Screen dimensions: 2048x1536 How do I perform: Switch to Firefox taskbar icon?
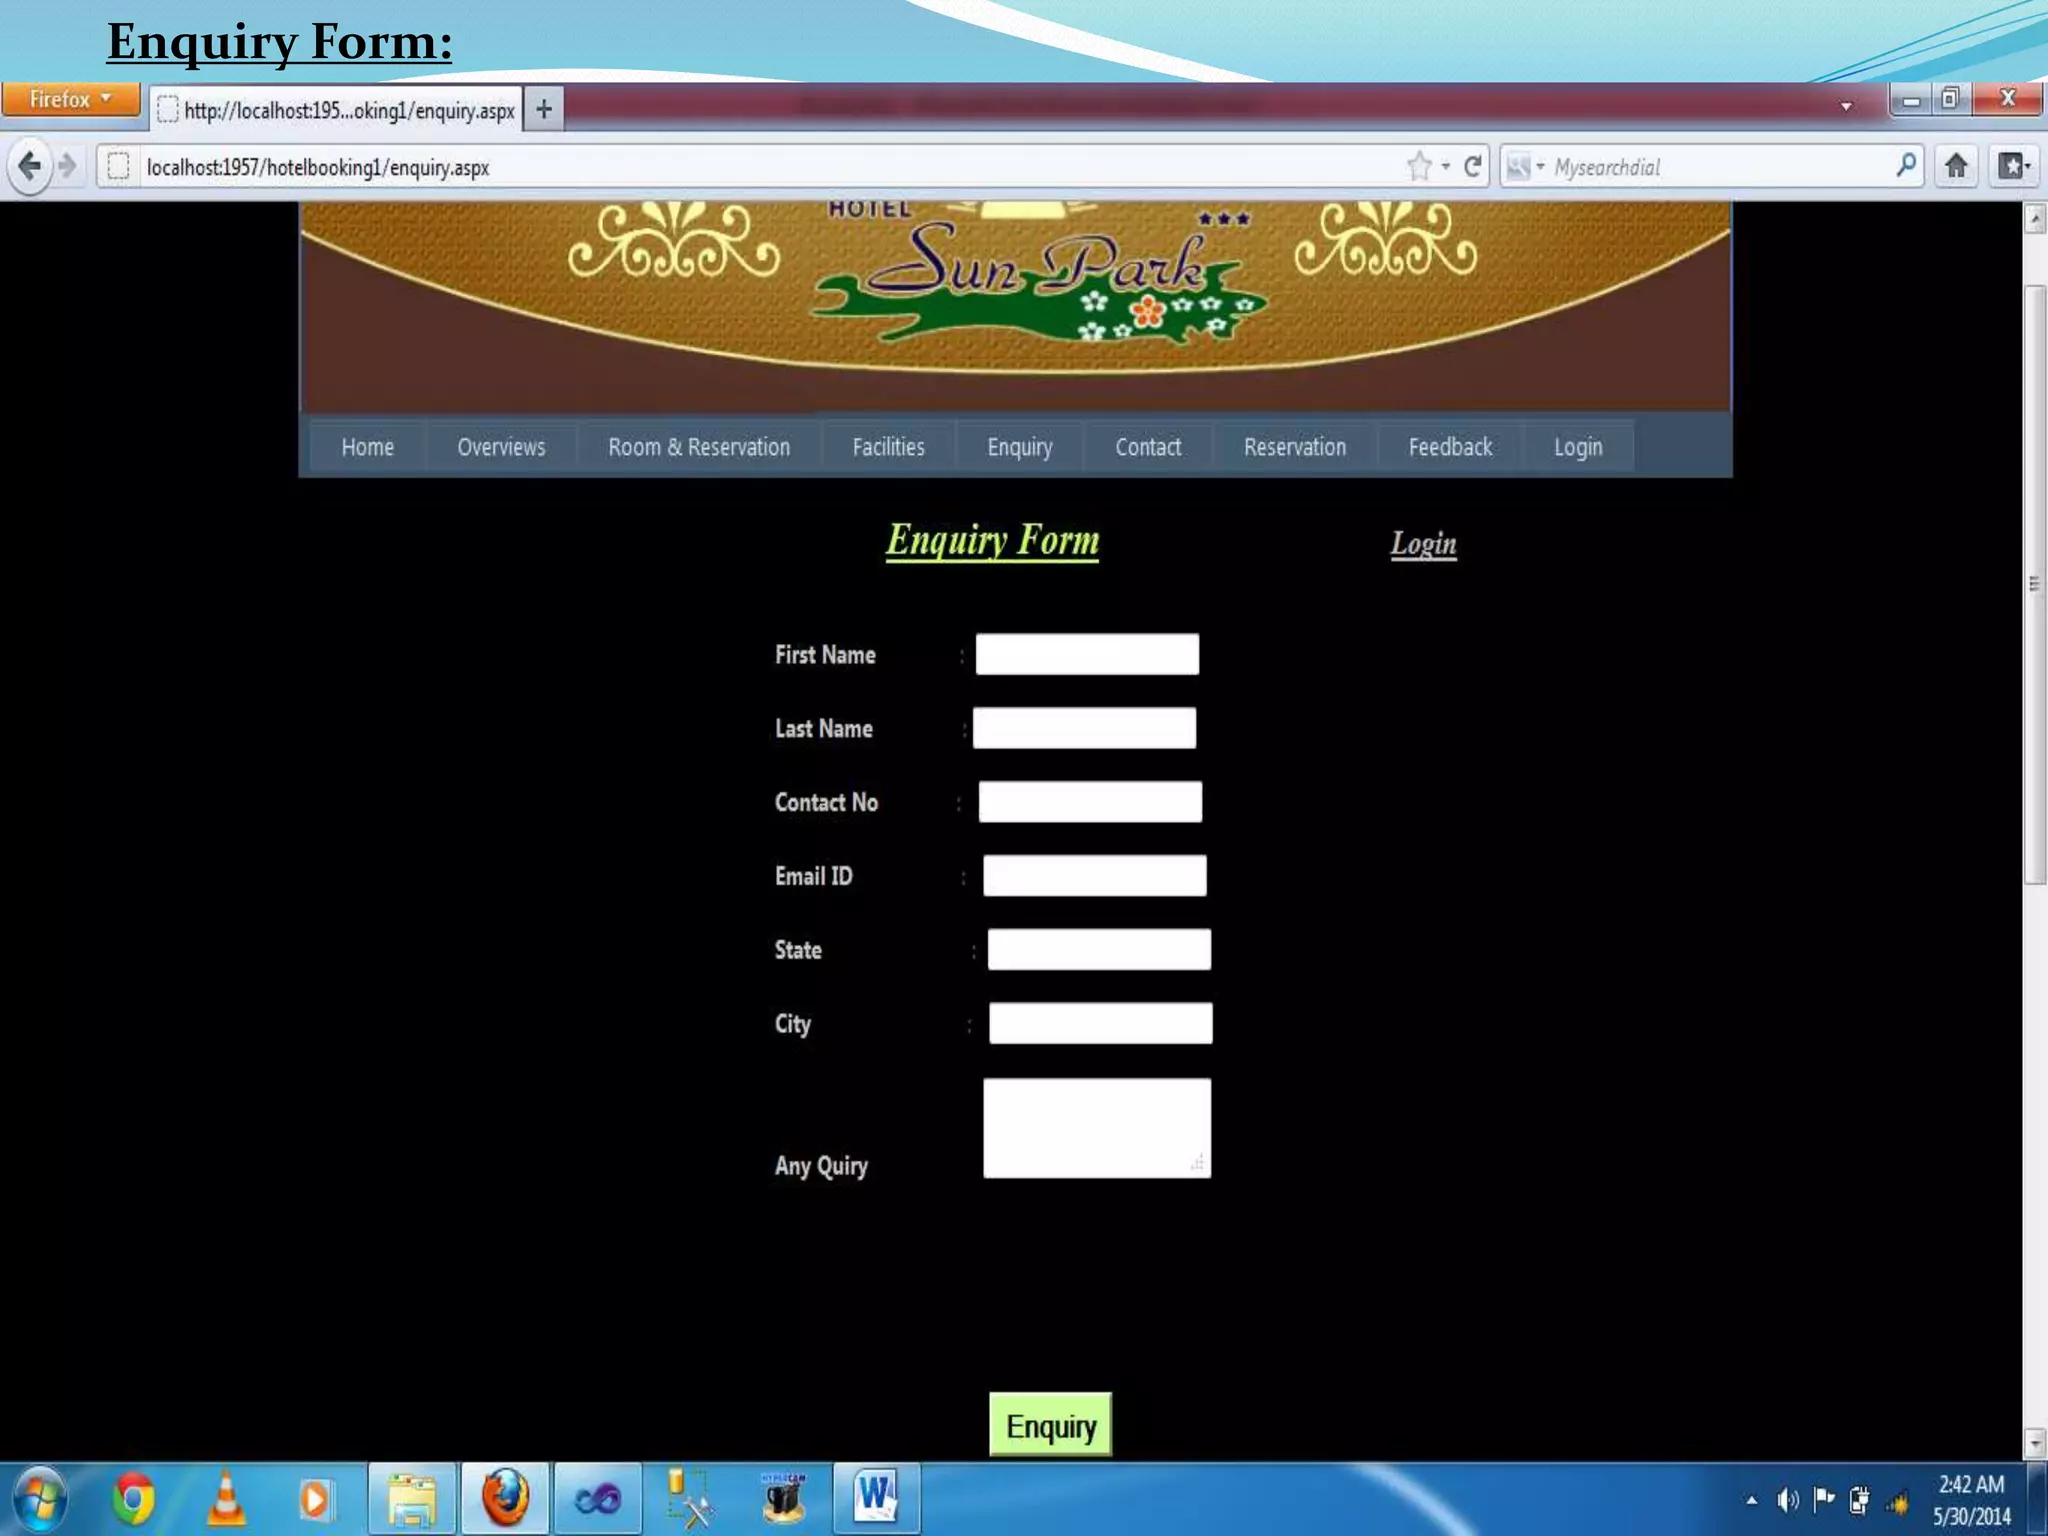tap(505, 1500)
